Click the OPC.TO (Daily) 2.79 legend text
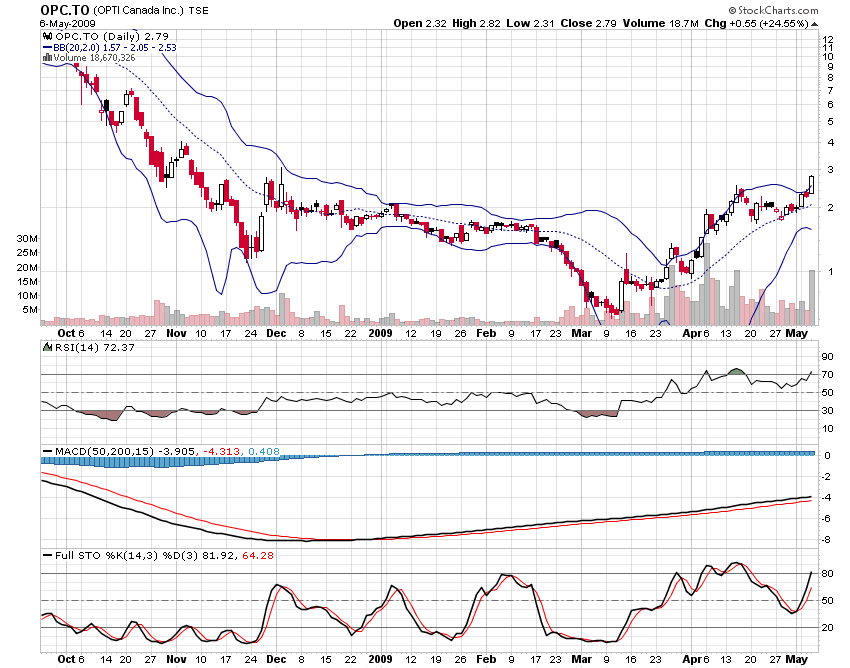 point(112,36)
